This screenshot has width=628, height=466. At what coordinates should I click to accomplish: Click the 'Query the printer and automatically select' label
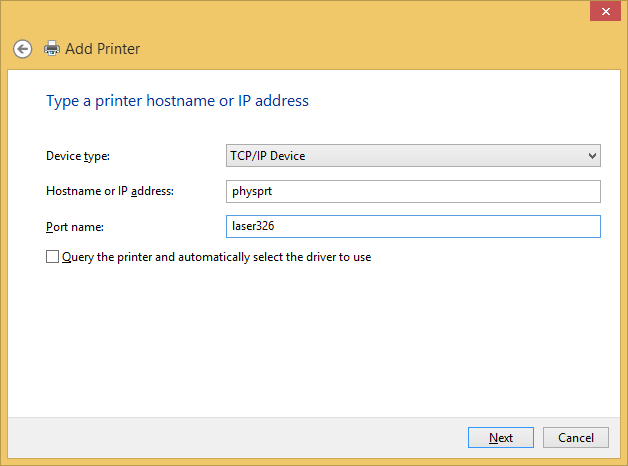[216, 257]
